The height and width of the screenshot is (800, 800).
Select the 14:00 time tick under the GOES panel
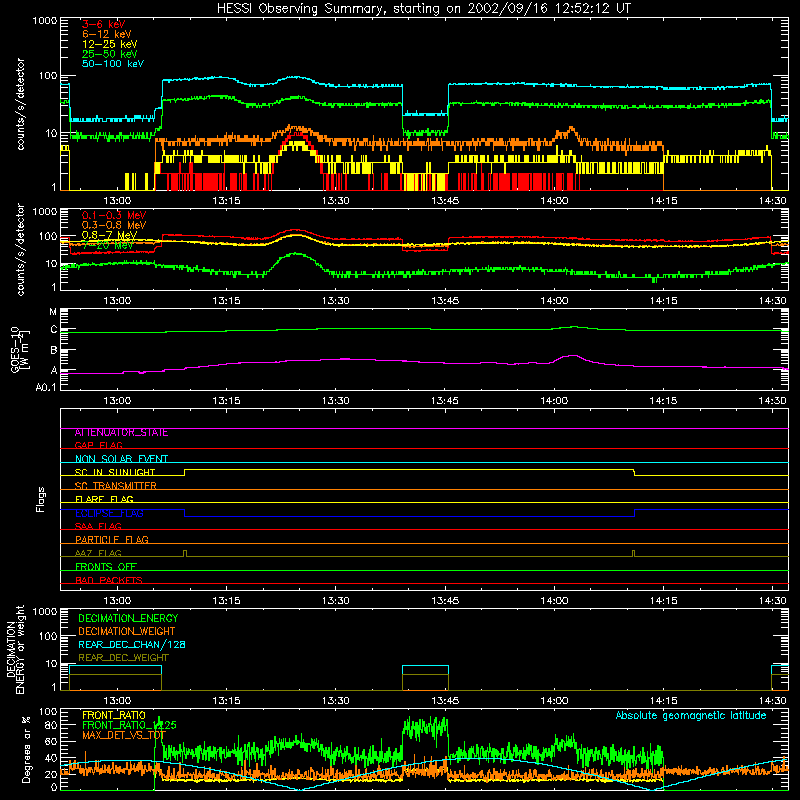(554, 401)
